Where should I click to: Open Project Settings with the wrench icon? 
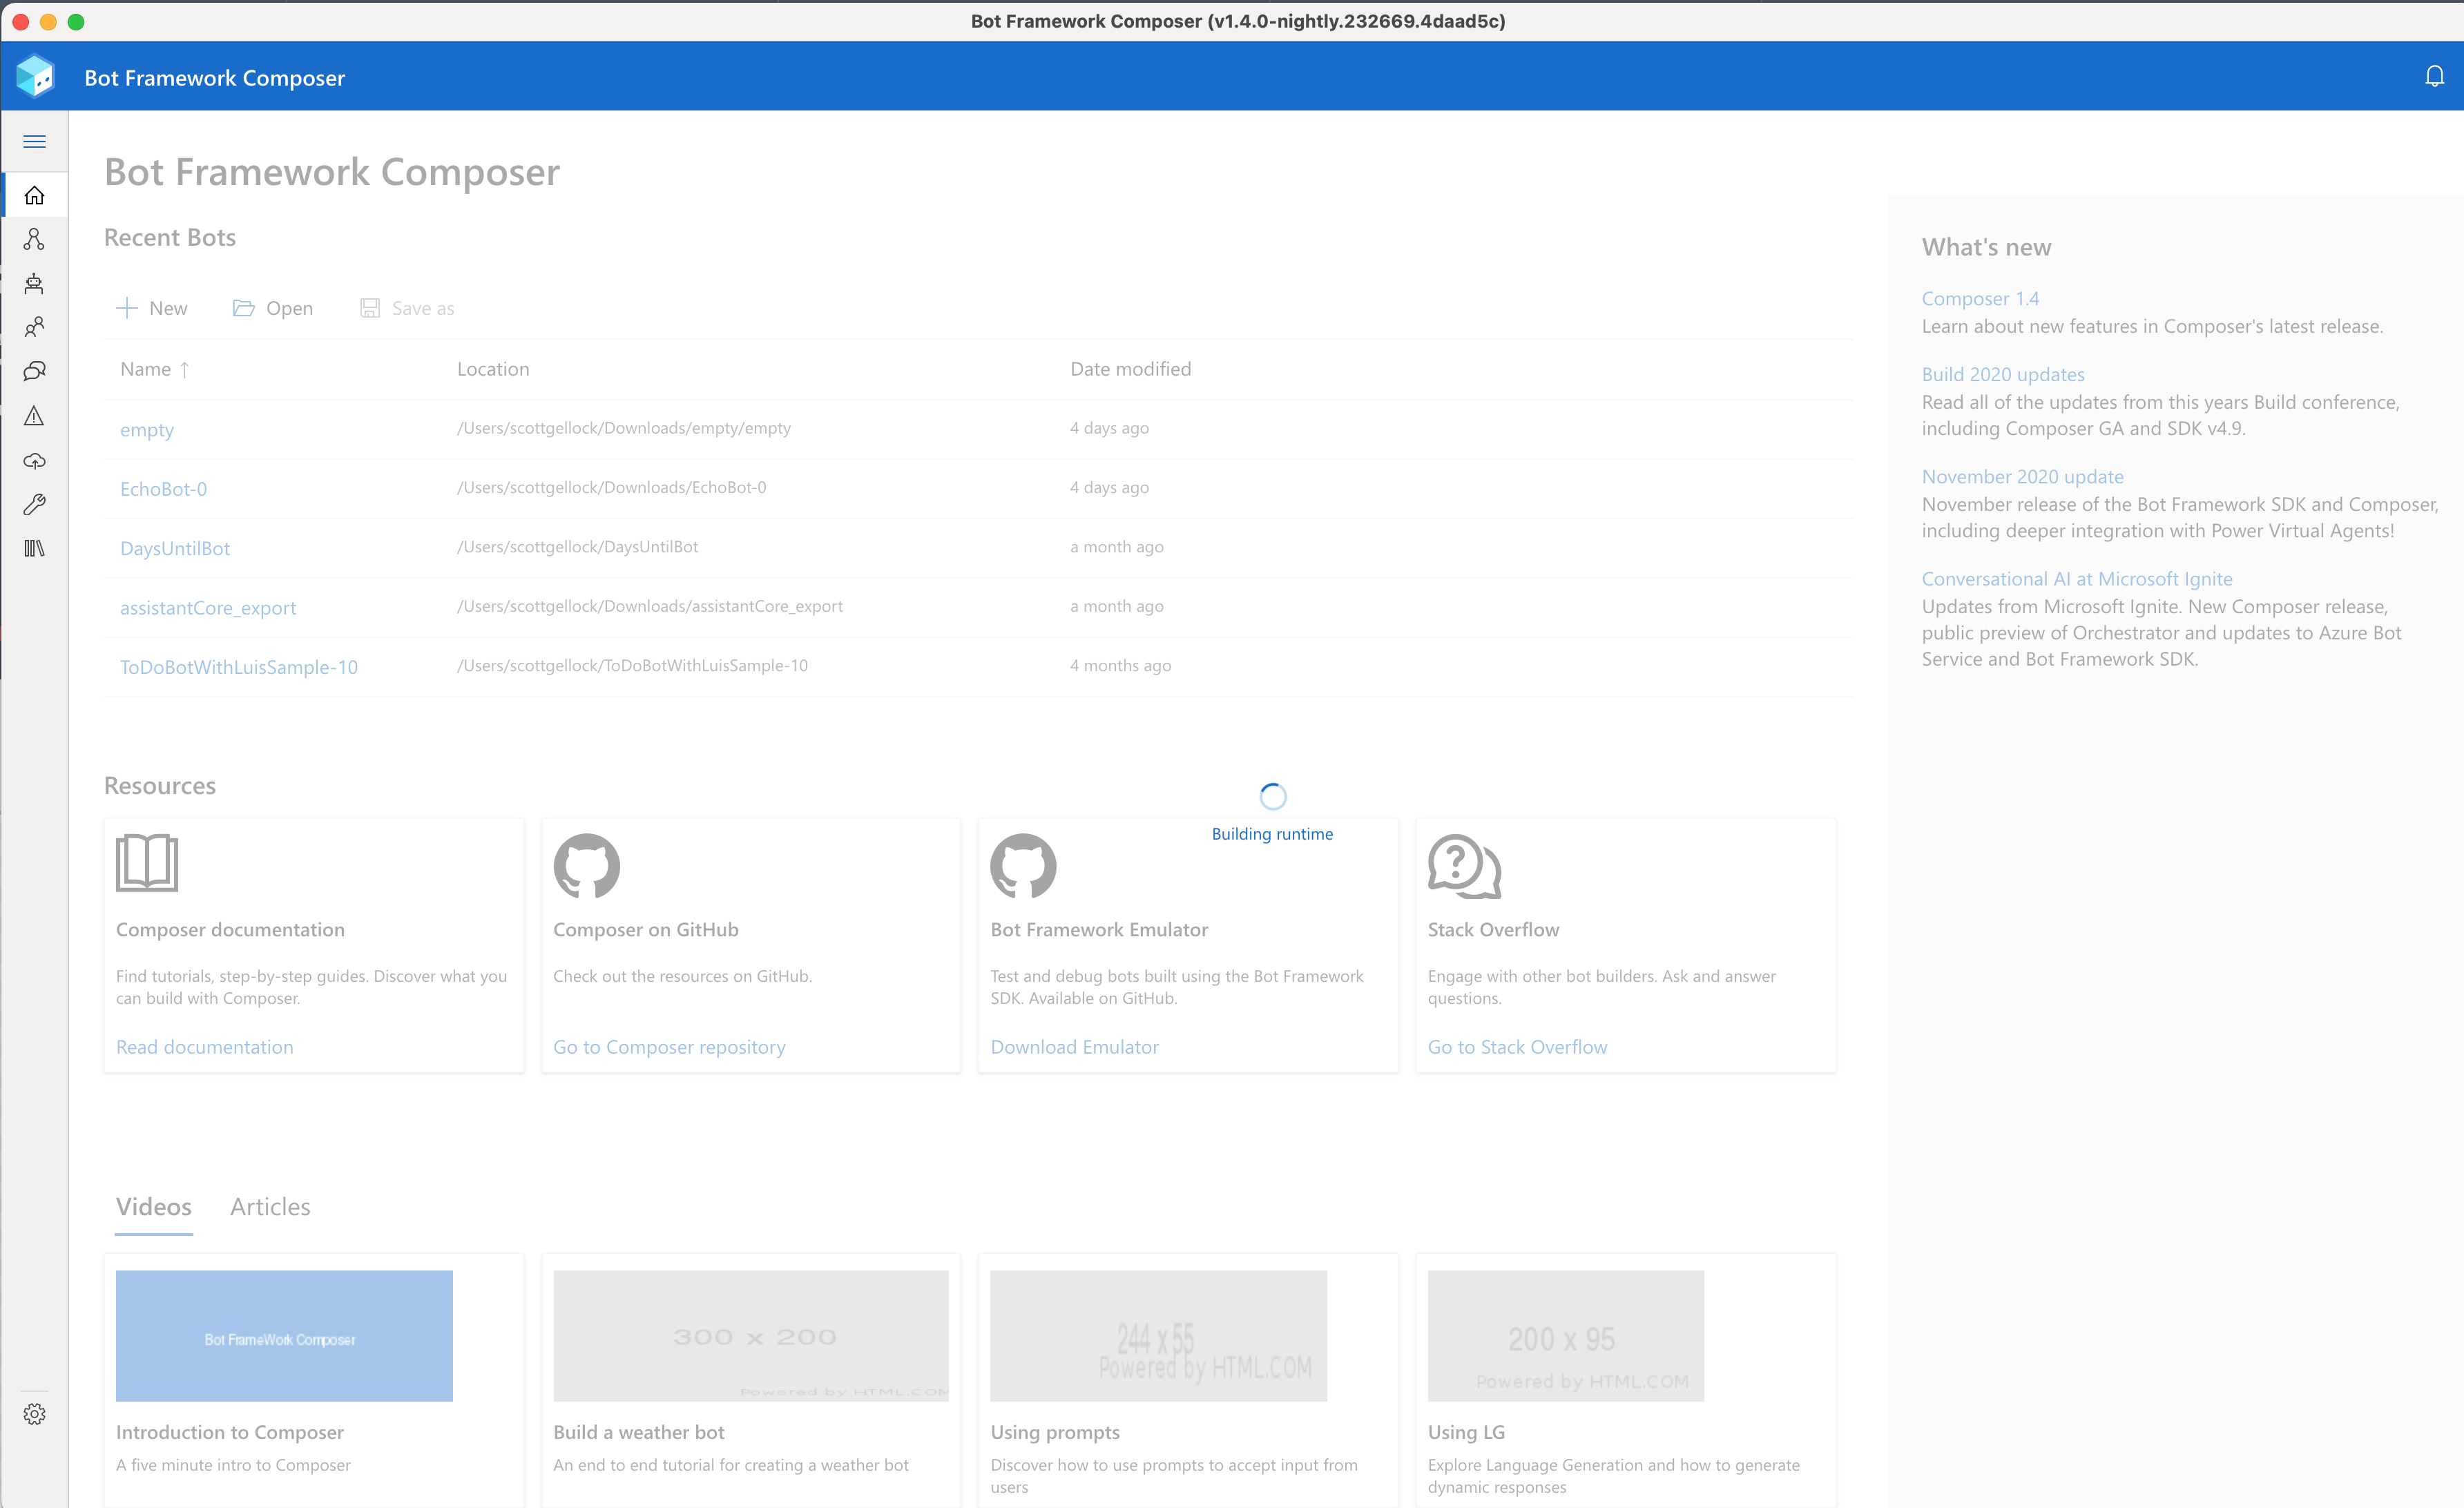click(35, 503)
